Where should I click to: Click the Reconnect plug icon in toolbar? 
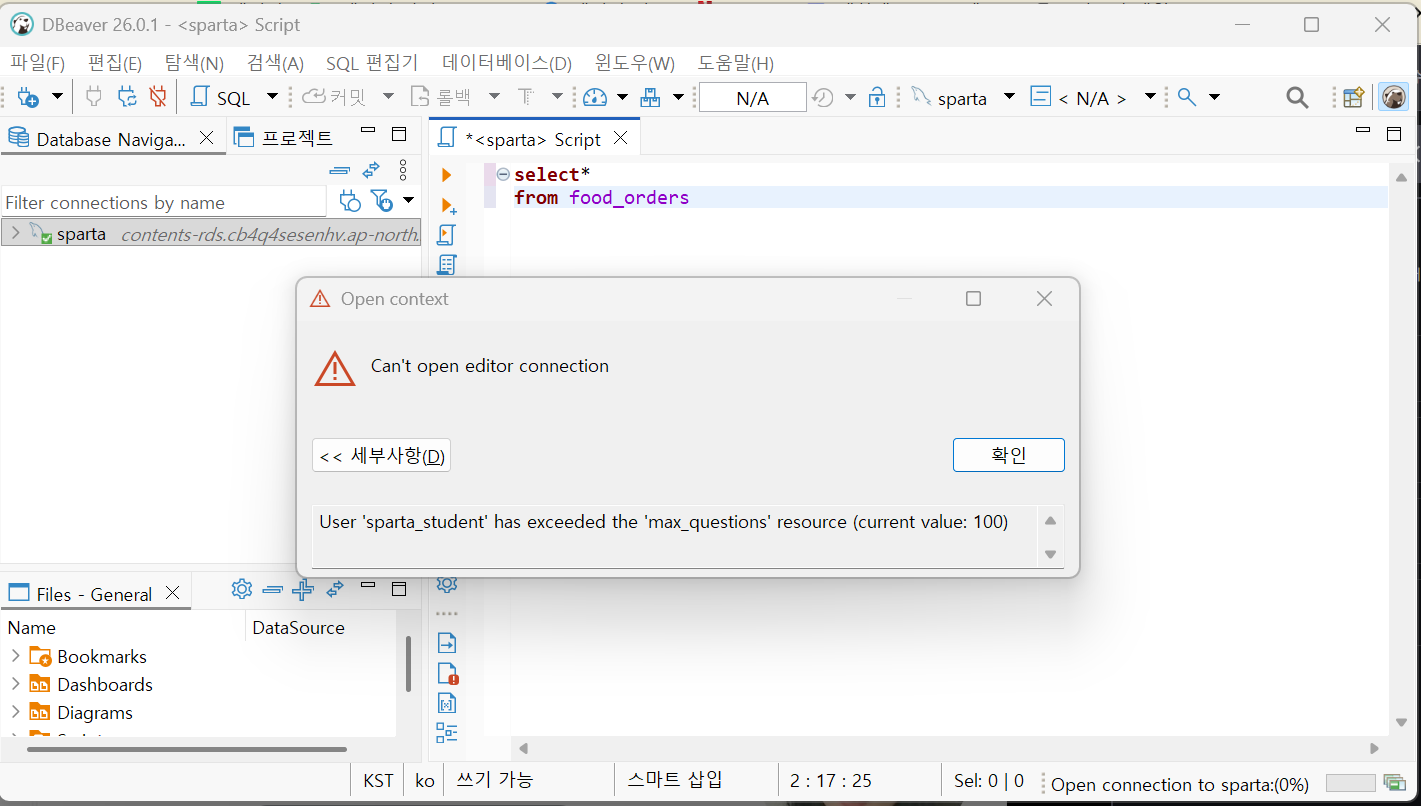coord(127,97)
